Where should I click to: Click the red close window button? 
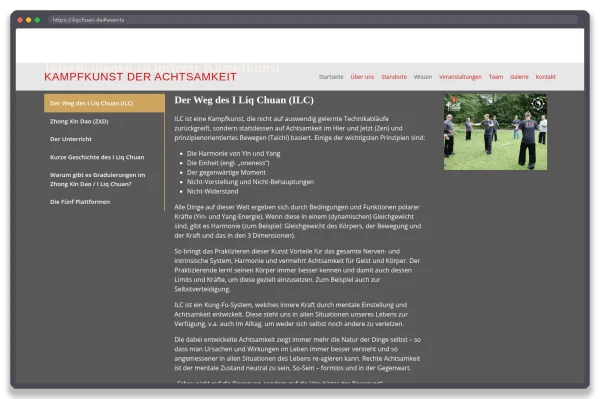pos(20,20)
